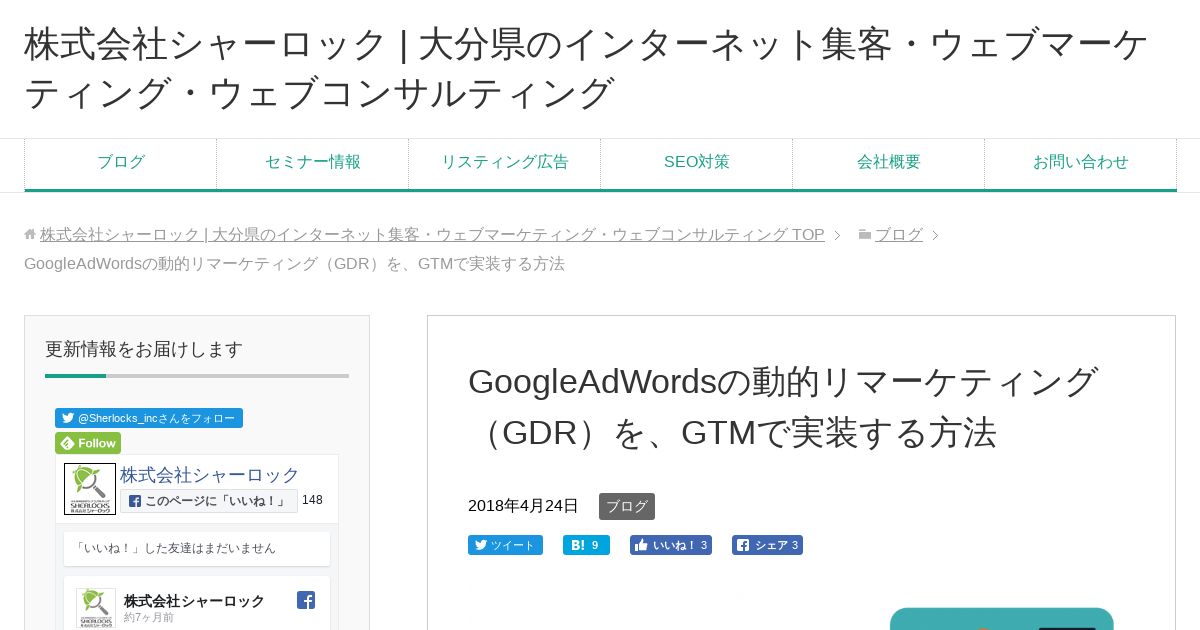Open the セミナー情報 navigation tab
This screenshot has height=630, width=1200.
pyautogui.click(x=313, y=162)
